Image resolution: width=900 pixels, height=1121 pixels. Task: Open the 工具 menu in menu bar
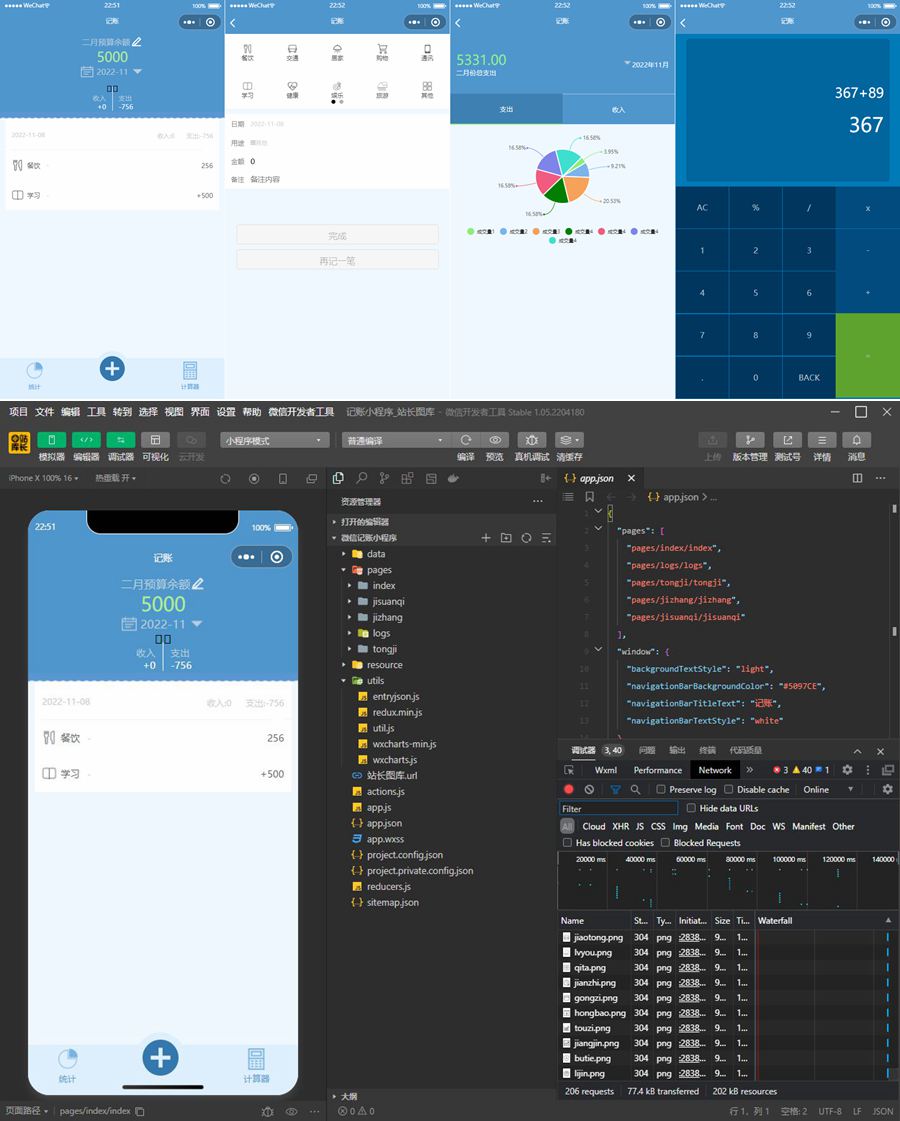pyautogui.click(x=96, y=412)
